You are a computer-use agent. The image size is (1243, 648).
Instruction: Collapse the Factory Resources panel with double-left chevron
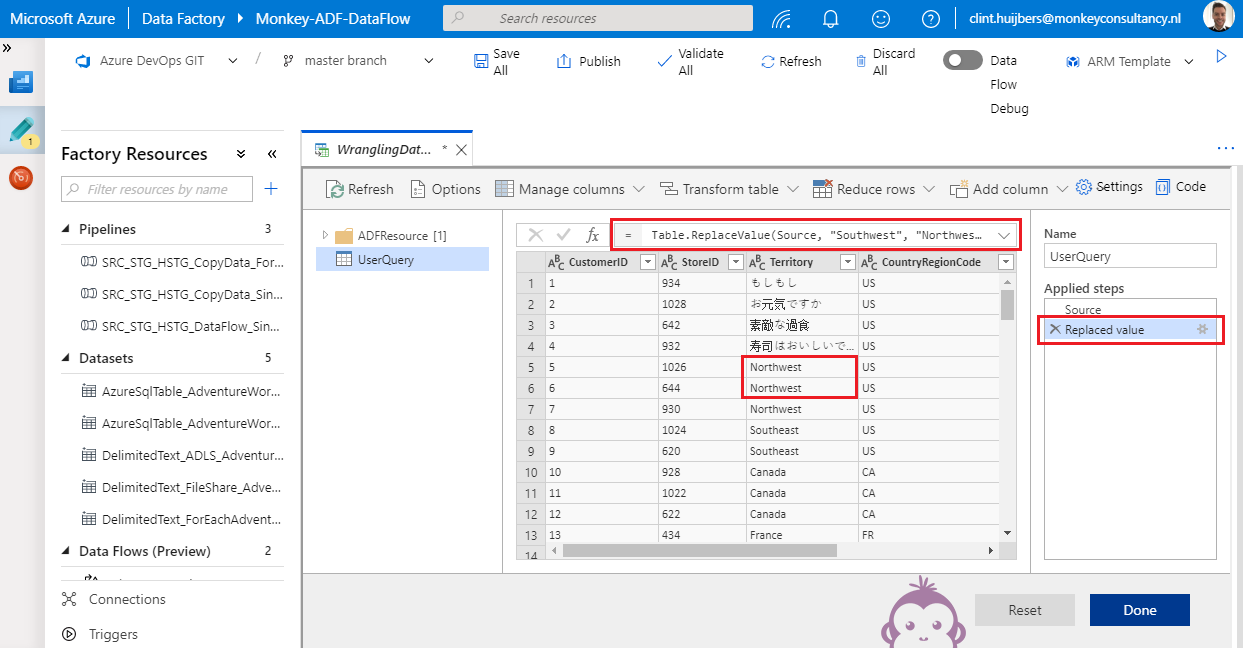coord(272,154)
